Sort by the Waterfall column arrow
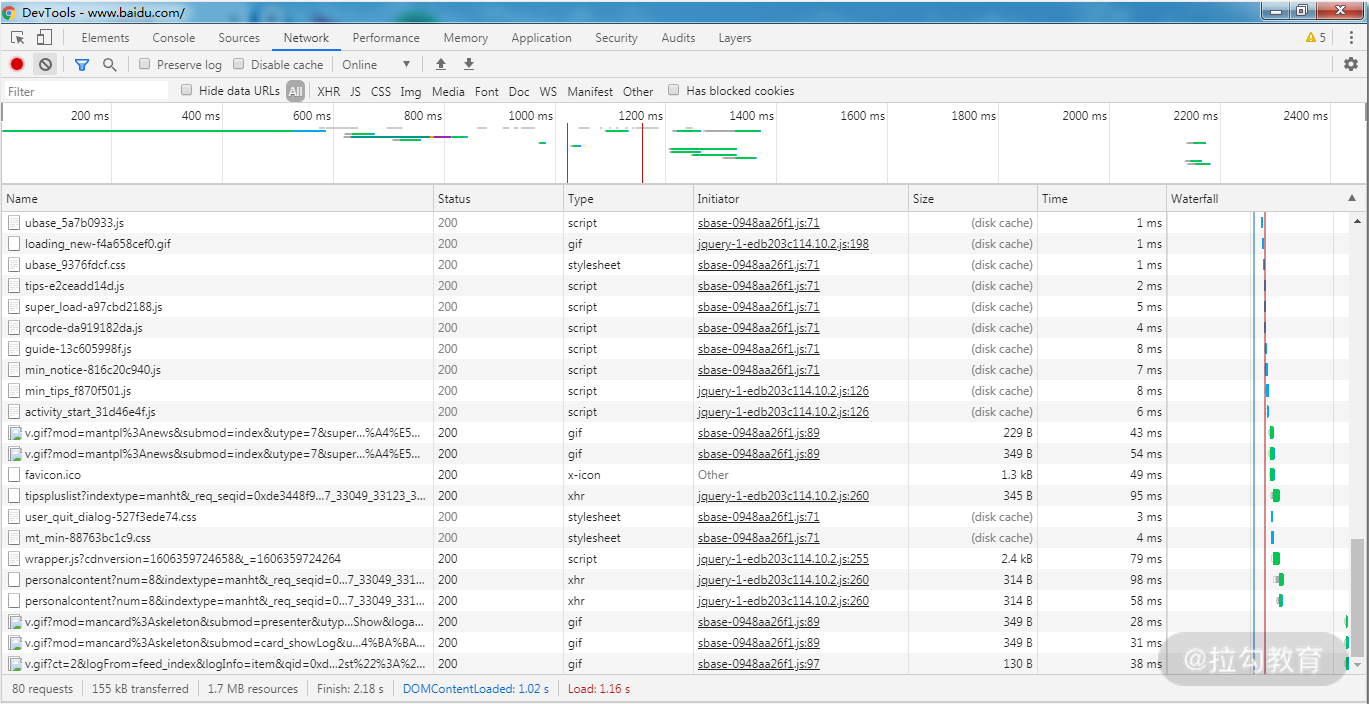 (x=1352, y=198)
